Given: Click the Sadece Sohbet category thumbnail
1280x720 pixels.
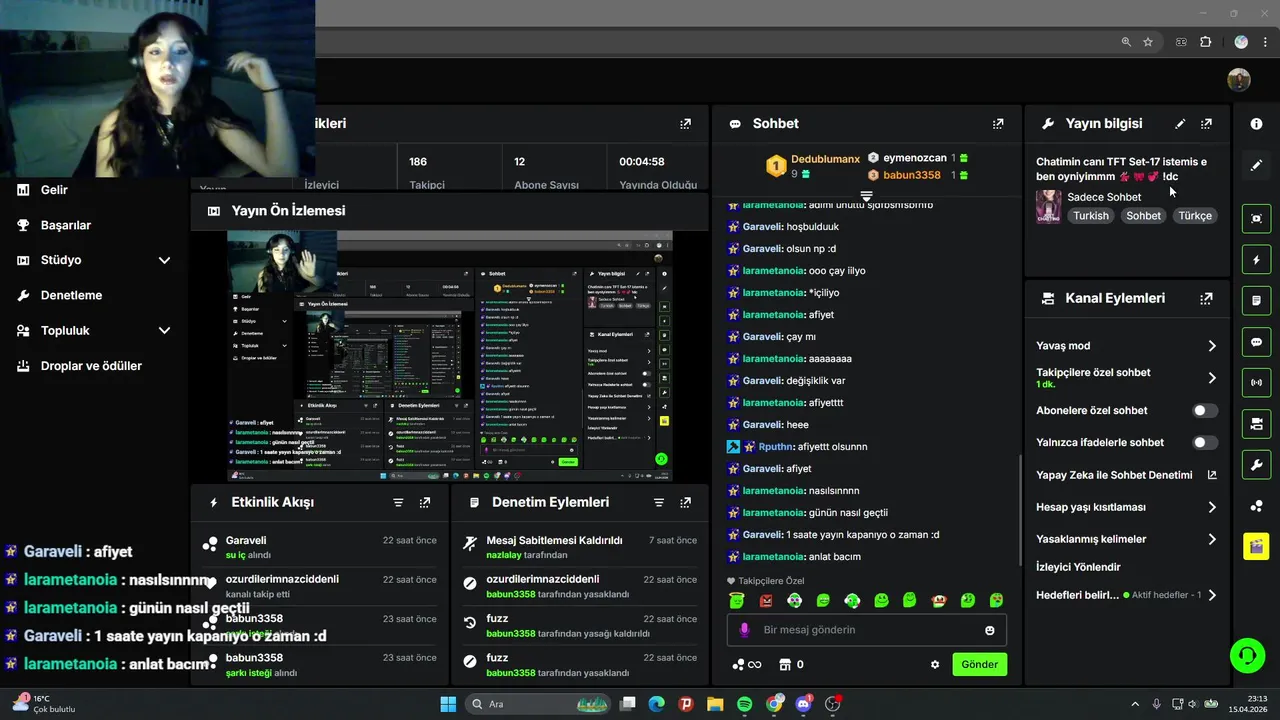Looking at the screenshot, I should click(1048, 207).
